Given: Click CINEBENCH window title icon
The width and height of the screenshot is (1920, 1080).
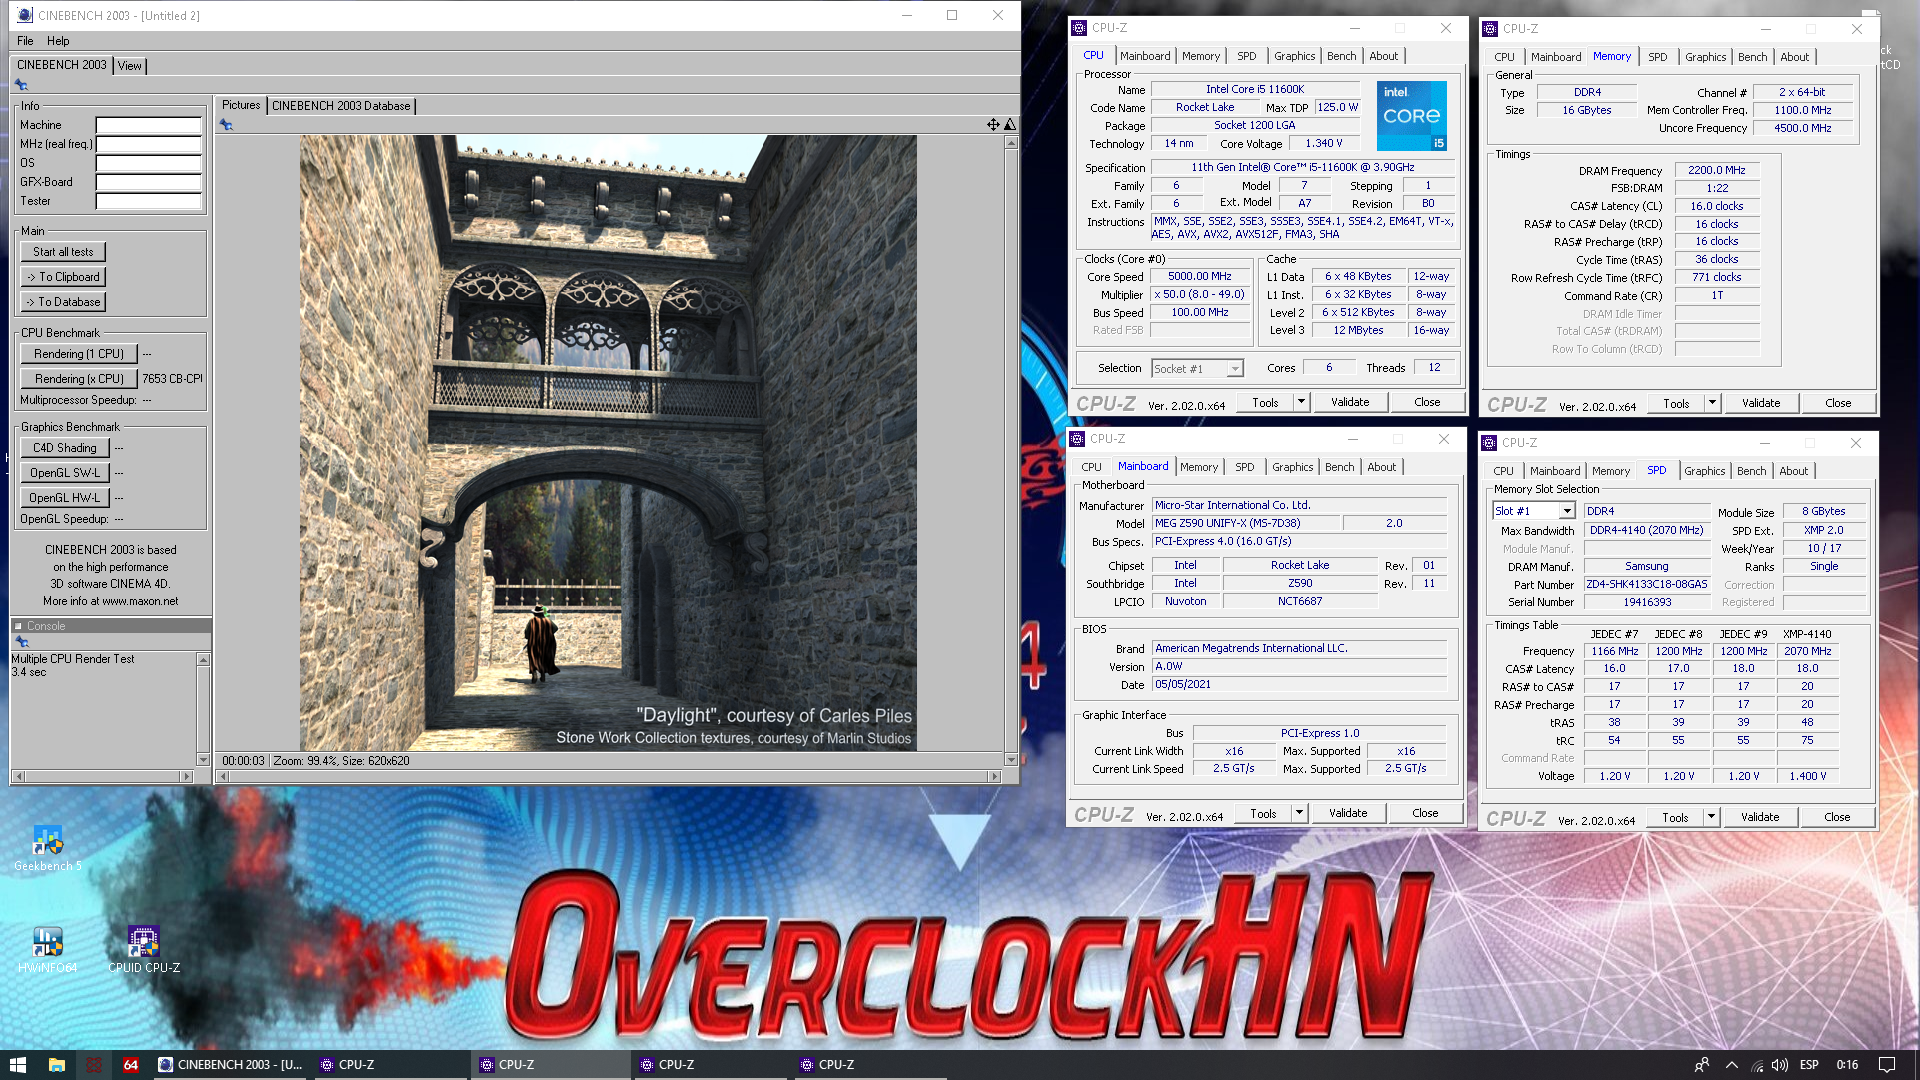Looking at the screenshot, I should tap(25, 15).
